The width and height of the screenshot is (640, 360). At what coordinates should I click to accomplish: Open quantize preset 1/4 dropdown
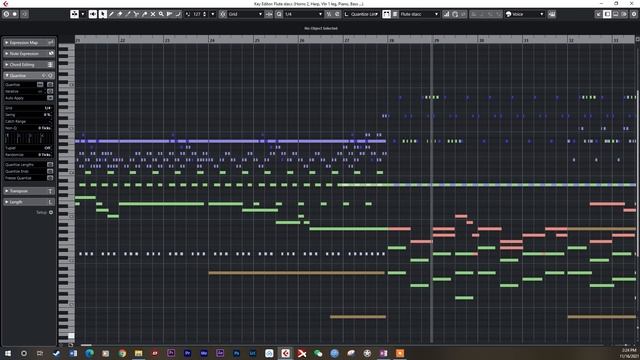(303, 14)
